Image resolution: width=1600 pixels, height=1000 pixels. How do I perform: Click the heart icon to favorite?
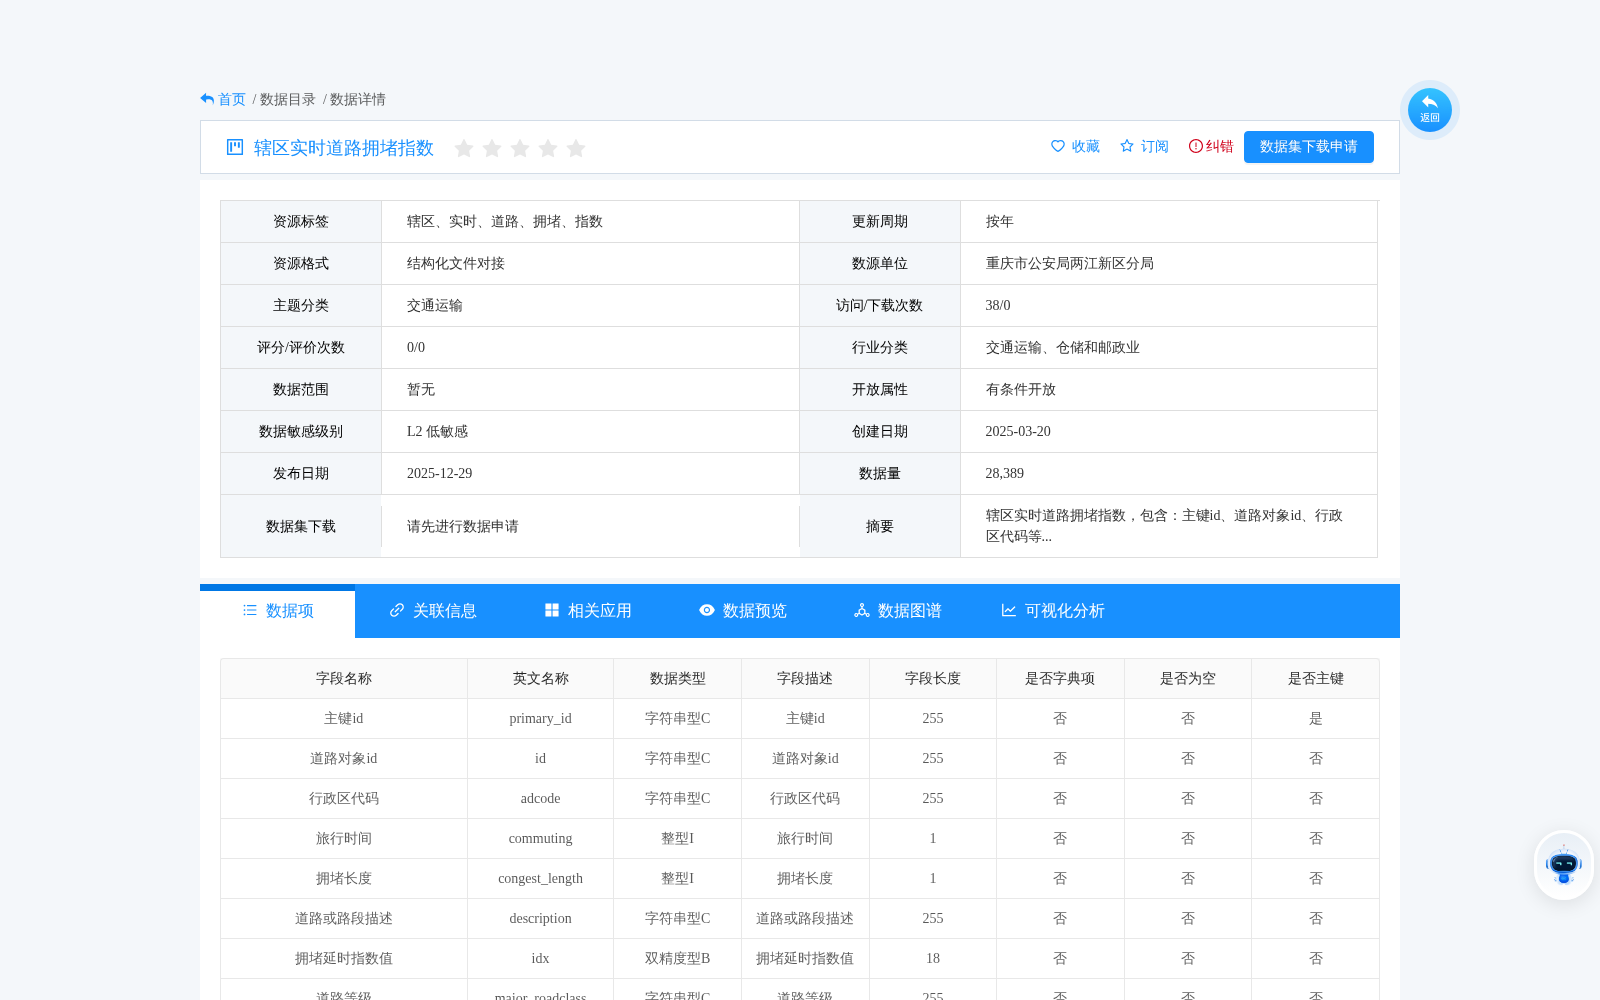[1058, 146]
